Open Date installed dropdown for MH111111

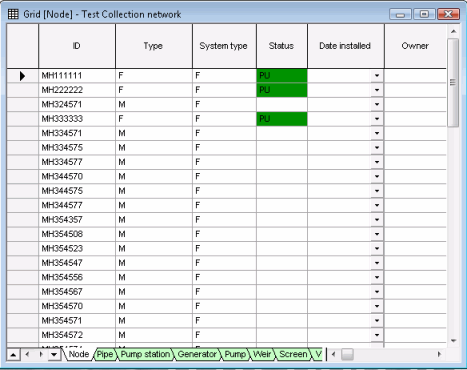click(377, 76)
